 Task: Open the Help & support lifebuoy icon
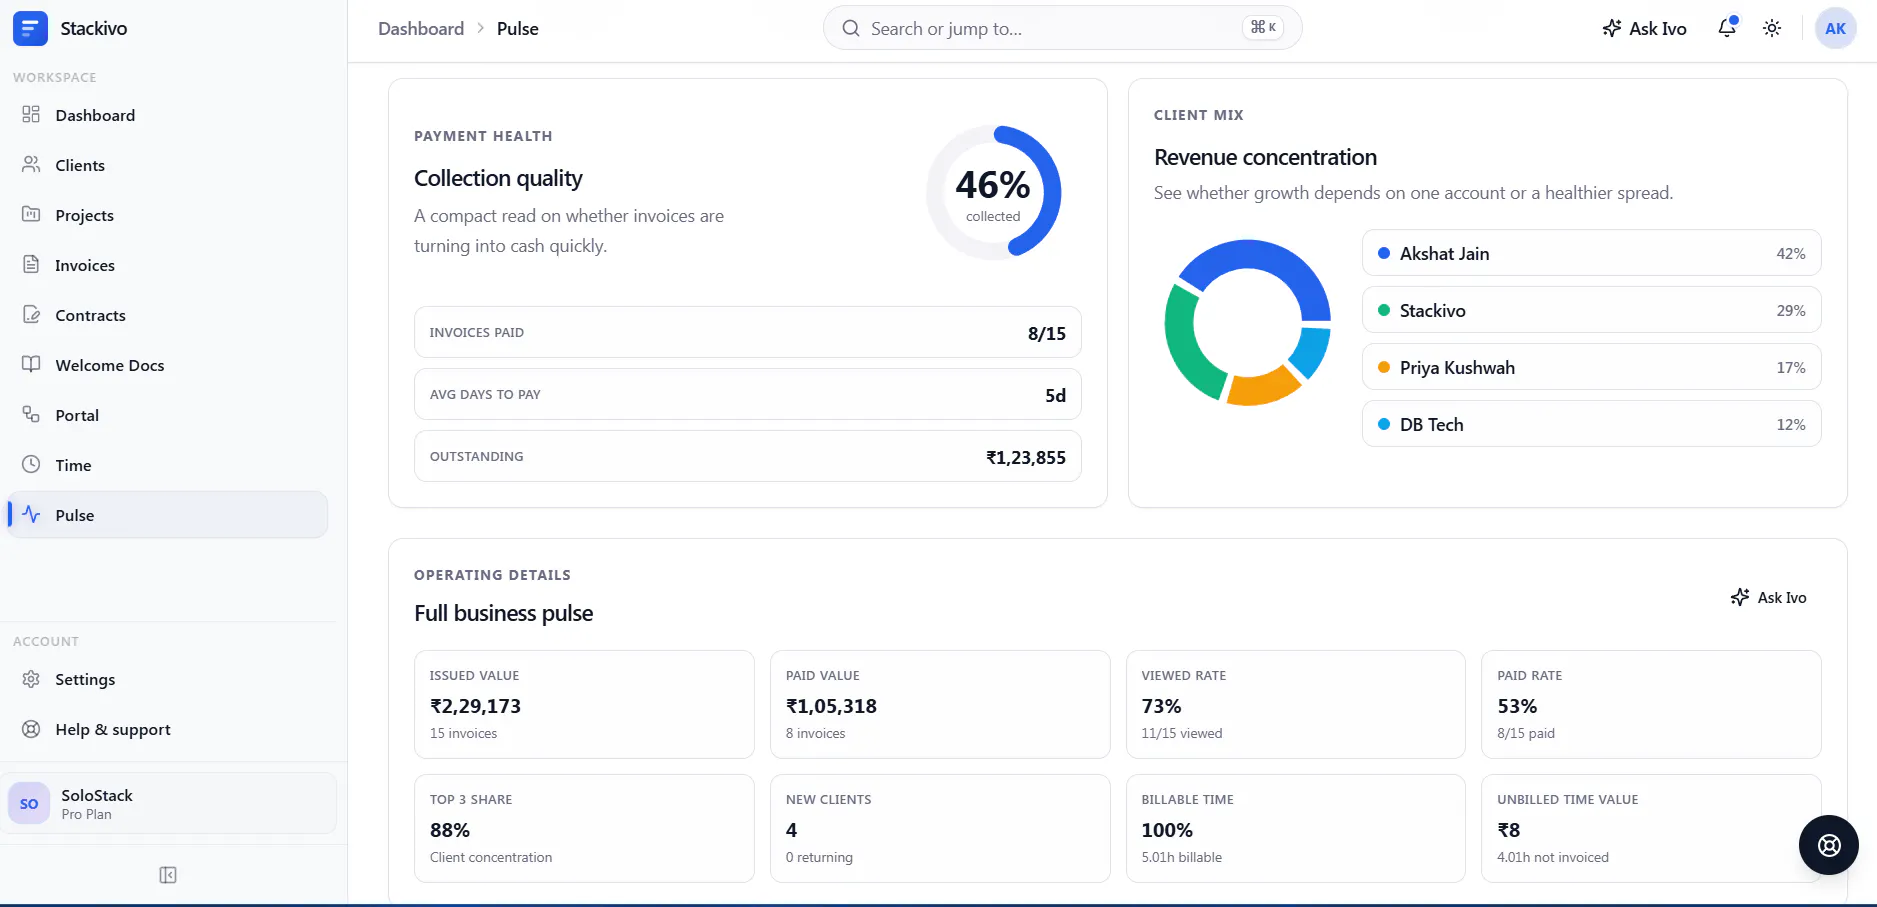pos(31,729)
